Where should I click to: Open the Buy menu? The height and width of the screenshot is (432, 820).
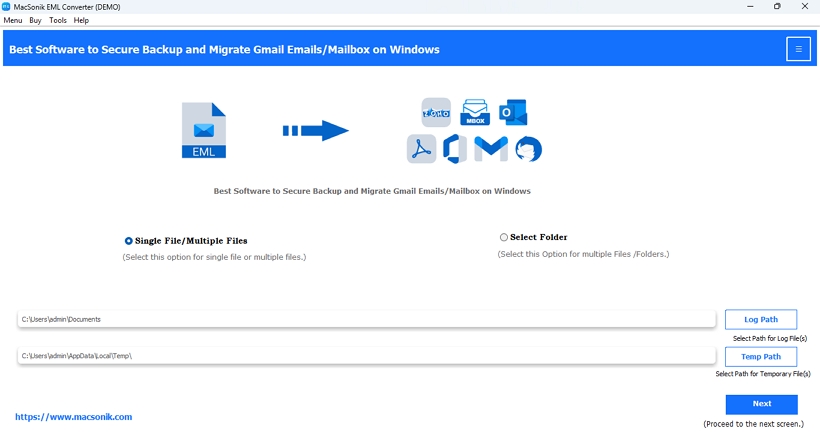click(x=35, y=20)
